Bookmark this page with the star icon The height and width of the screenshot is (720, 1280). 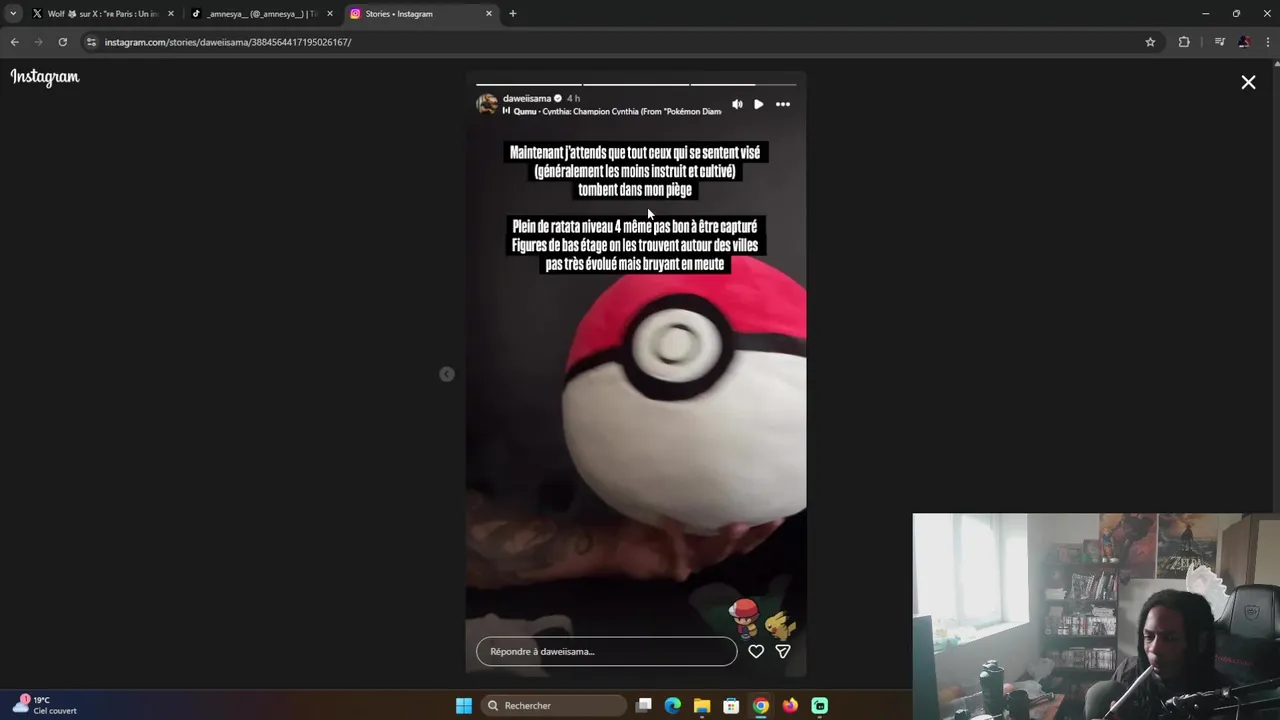tap(1150, 42)
